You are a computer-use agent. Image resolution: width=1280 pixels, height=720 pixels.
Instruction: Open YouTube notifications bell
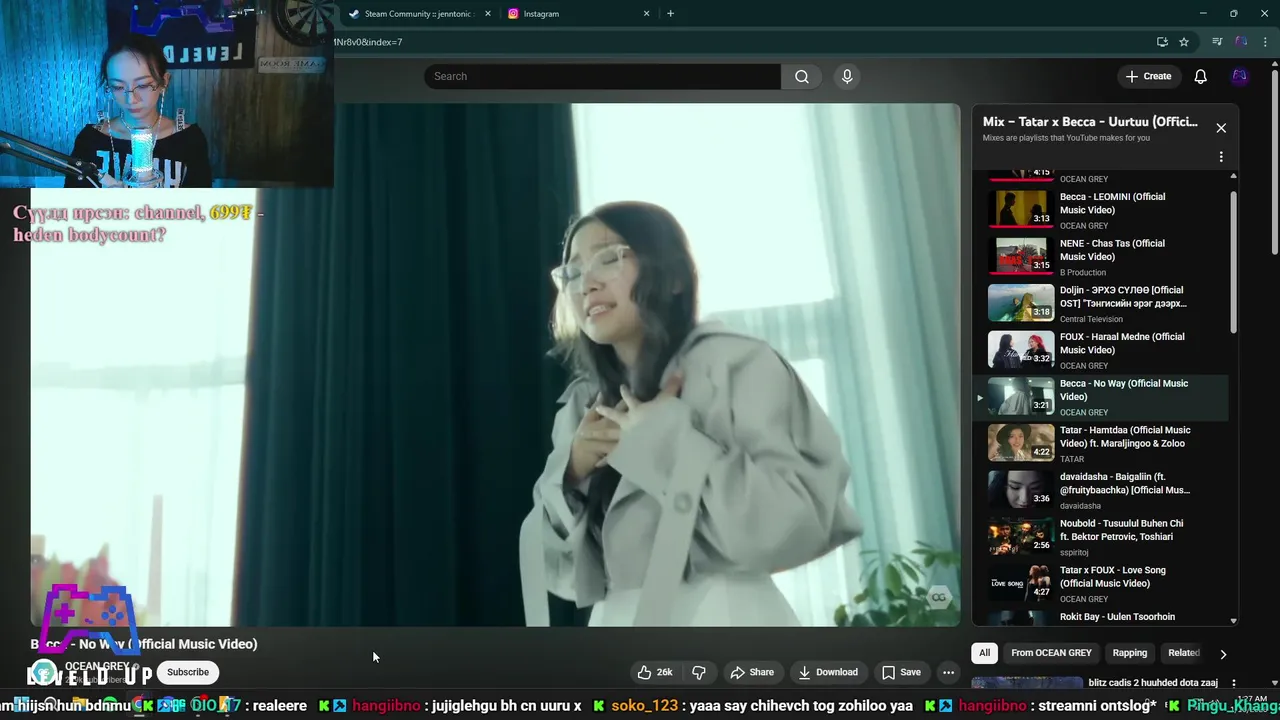coord(1200,76)
